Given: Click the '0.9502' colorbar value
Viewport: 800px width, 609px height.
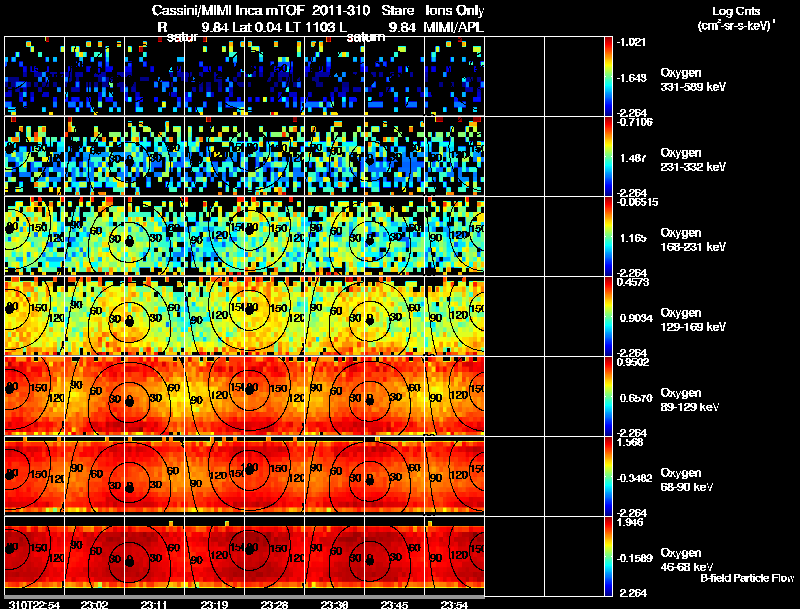Looking at the screenshot, I should coord(633,362).
